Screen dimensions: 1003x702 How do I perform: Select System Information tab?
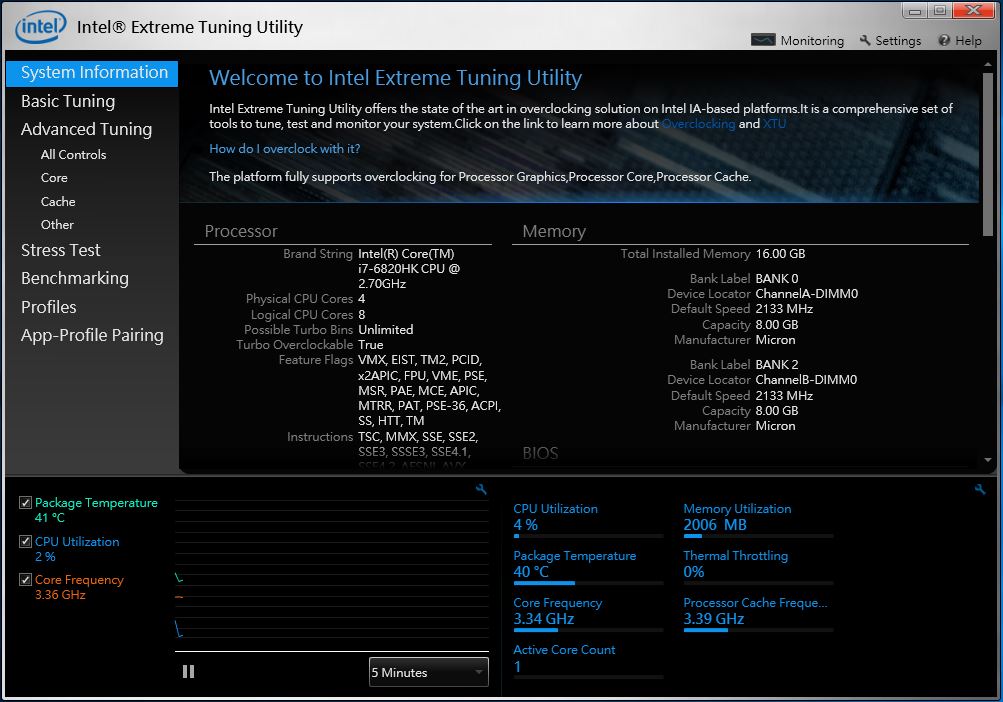tap(92, 72)
